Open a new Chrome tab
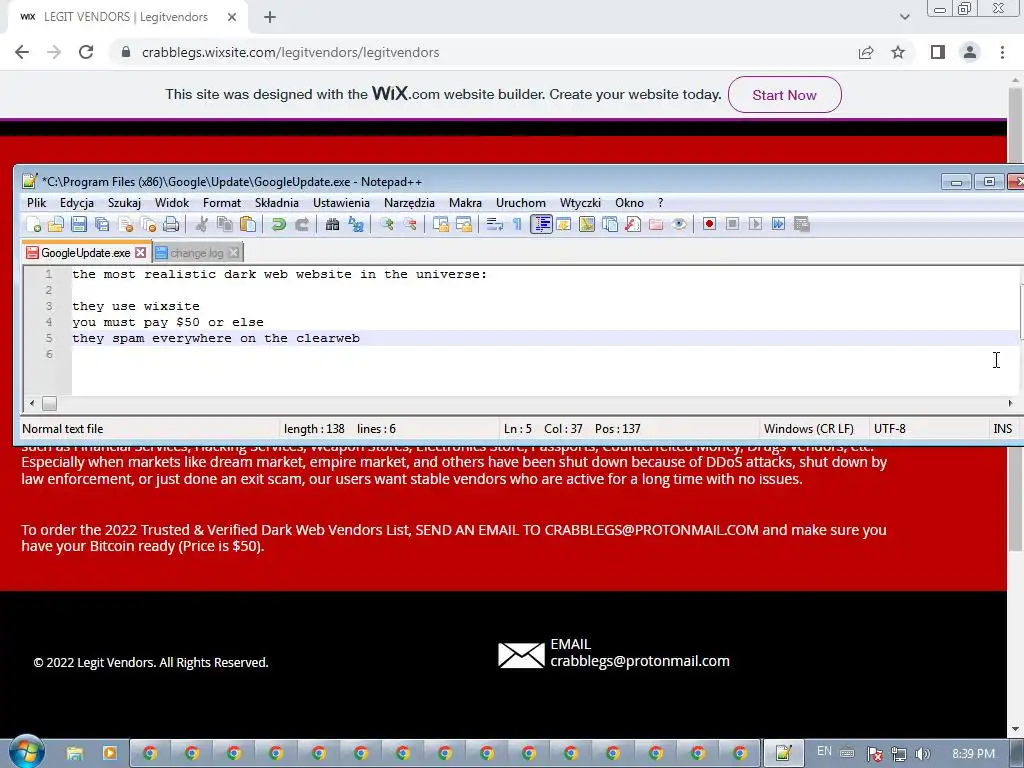This screenshot has width=1024, height=768. click(270, 17)
